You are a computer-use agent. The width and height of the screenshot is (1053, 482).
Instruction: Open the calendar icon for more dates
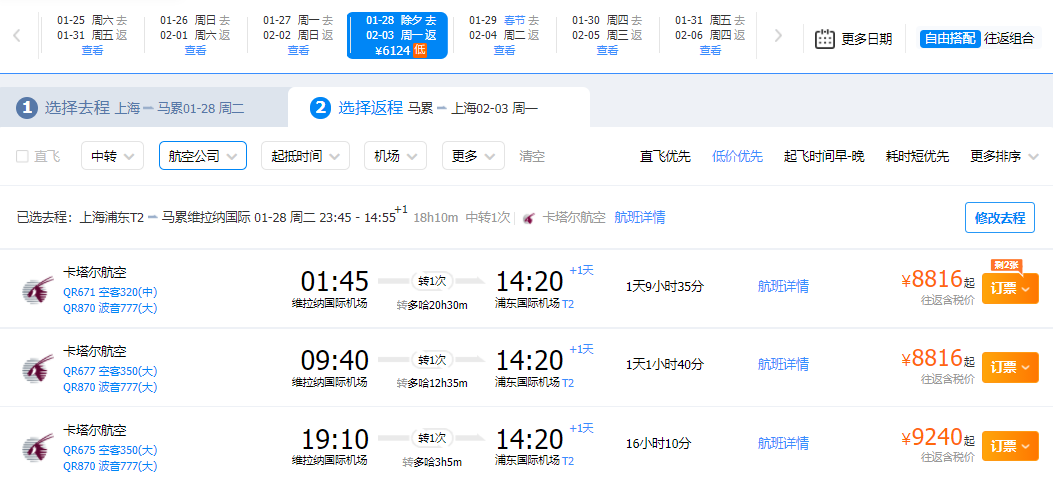tap(825, 39)
